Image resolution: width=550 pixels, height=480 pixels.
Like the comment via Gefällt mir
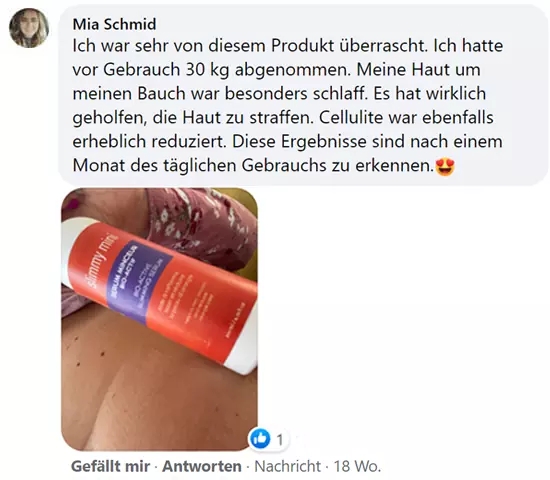point(111,466)
